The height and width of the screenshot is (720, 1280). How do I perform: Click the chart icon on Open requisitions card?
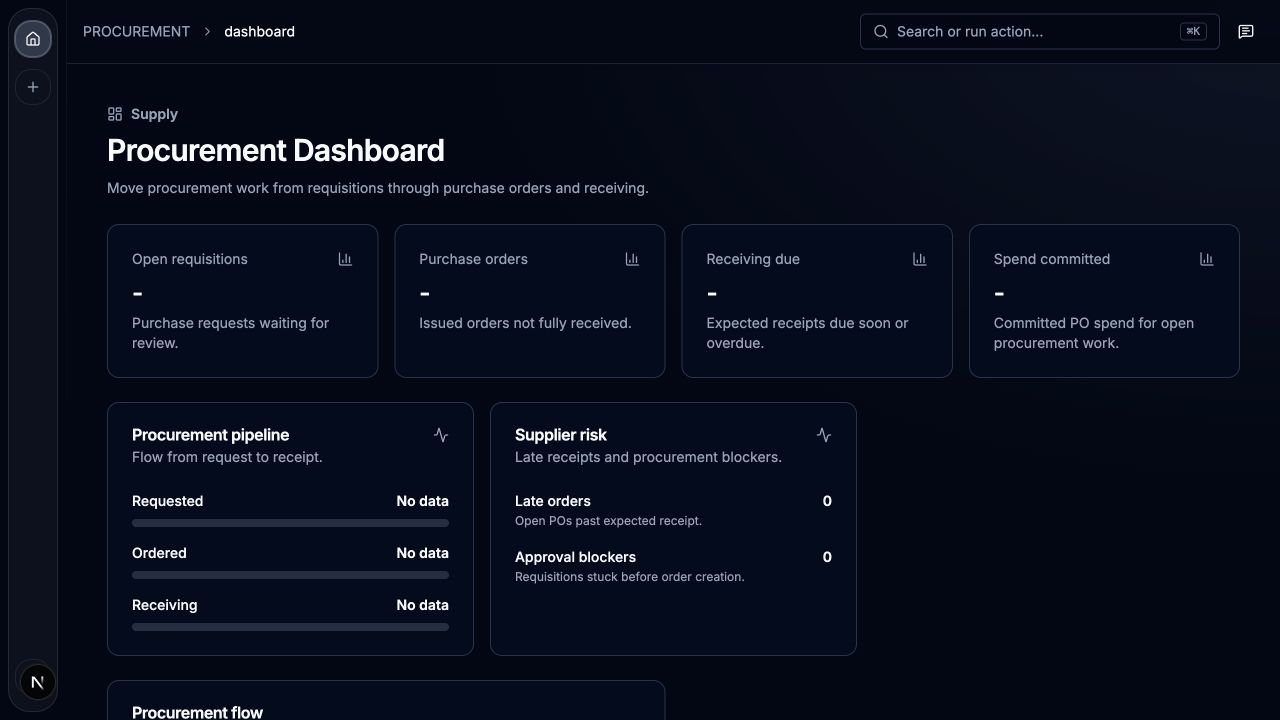(x=345, y=259)
